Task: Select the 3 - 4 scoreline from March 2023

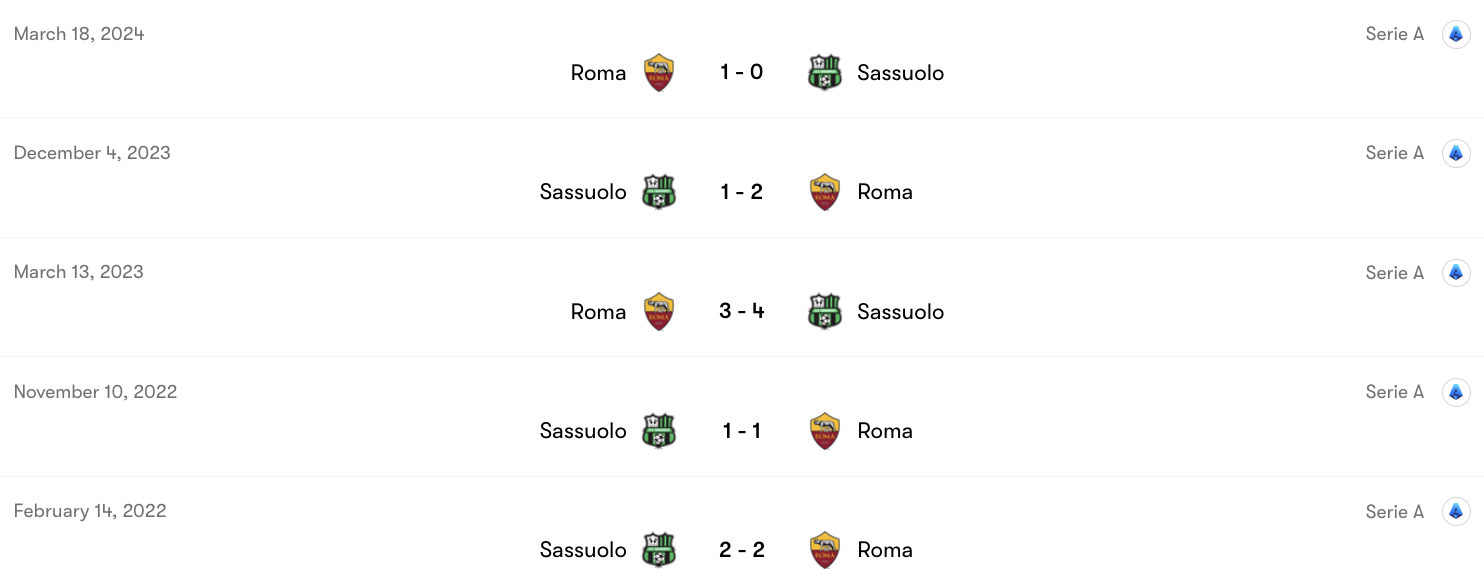Action: pyautogui.click(x=742, y=311)
